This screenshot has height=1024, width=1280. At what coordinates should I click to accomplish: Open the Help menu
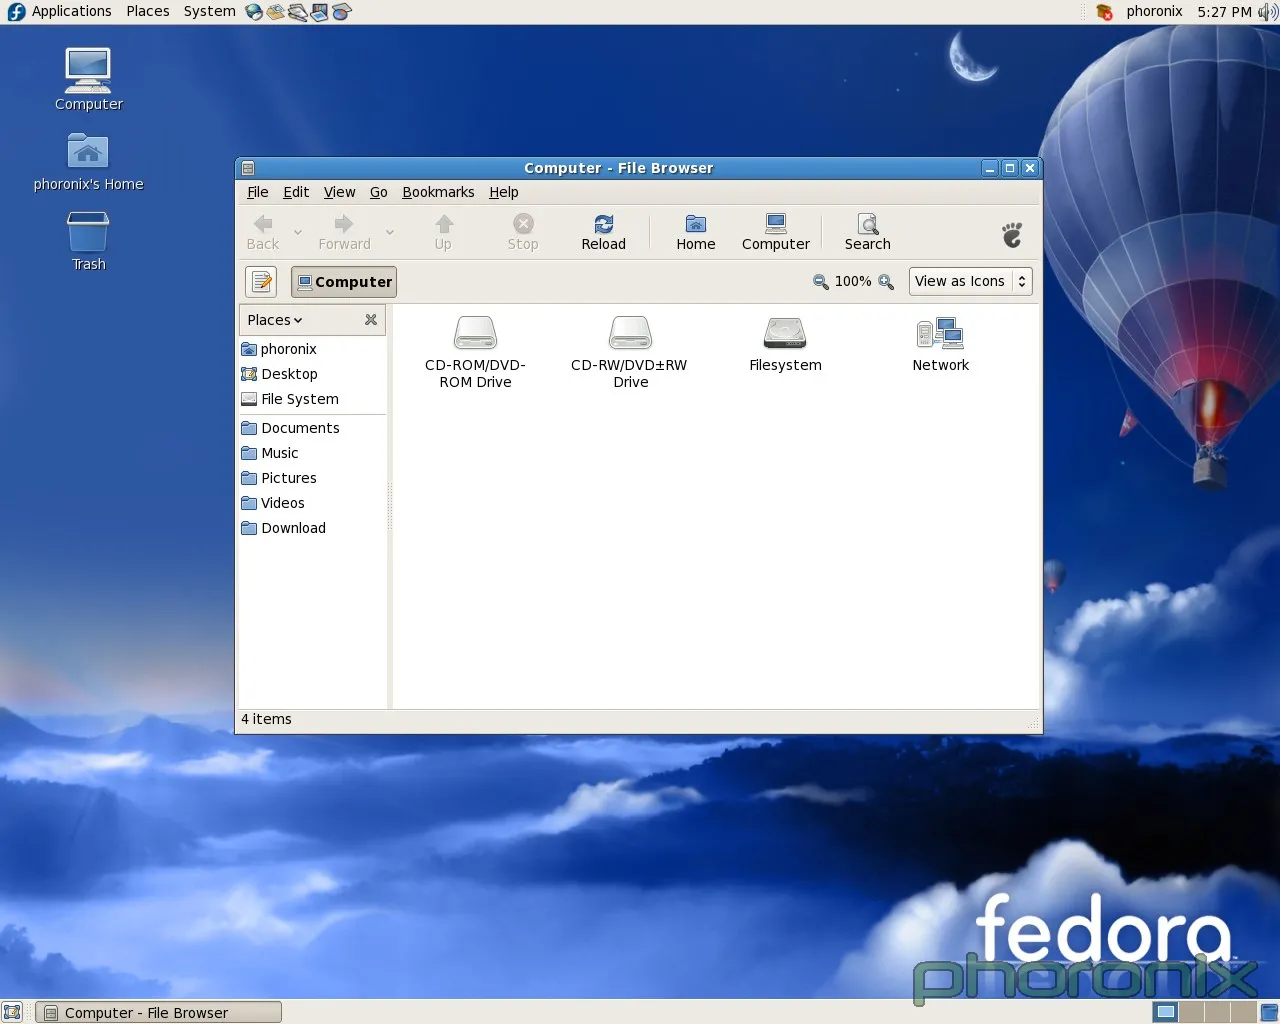(504, 192)
